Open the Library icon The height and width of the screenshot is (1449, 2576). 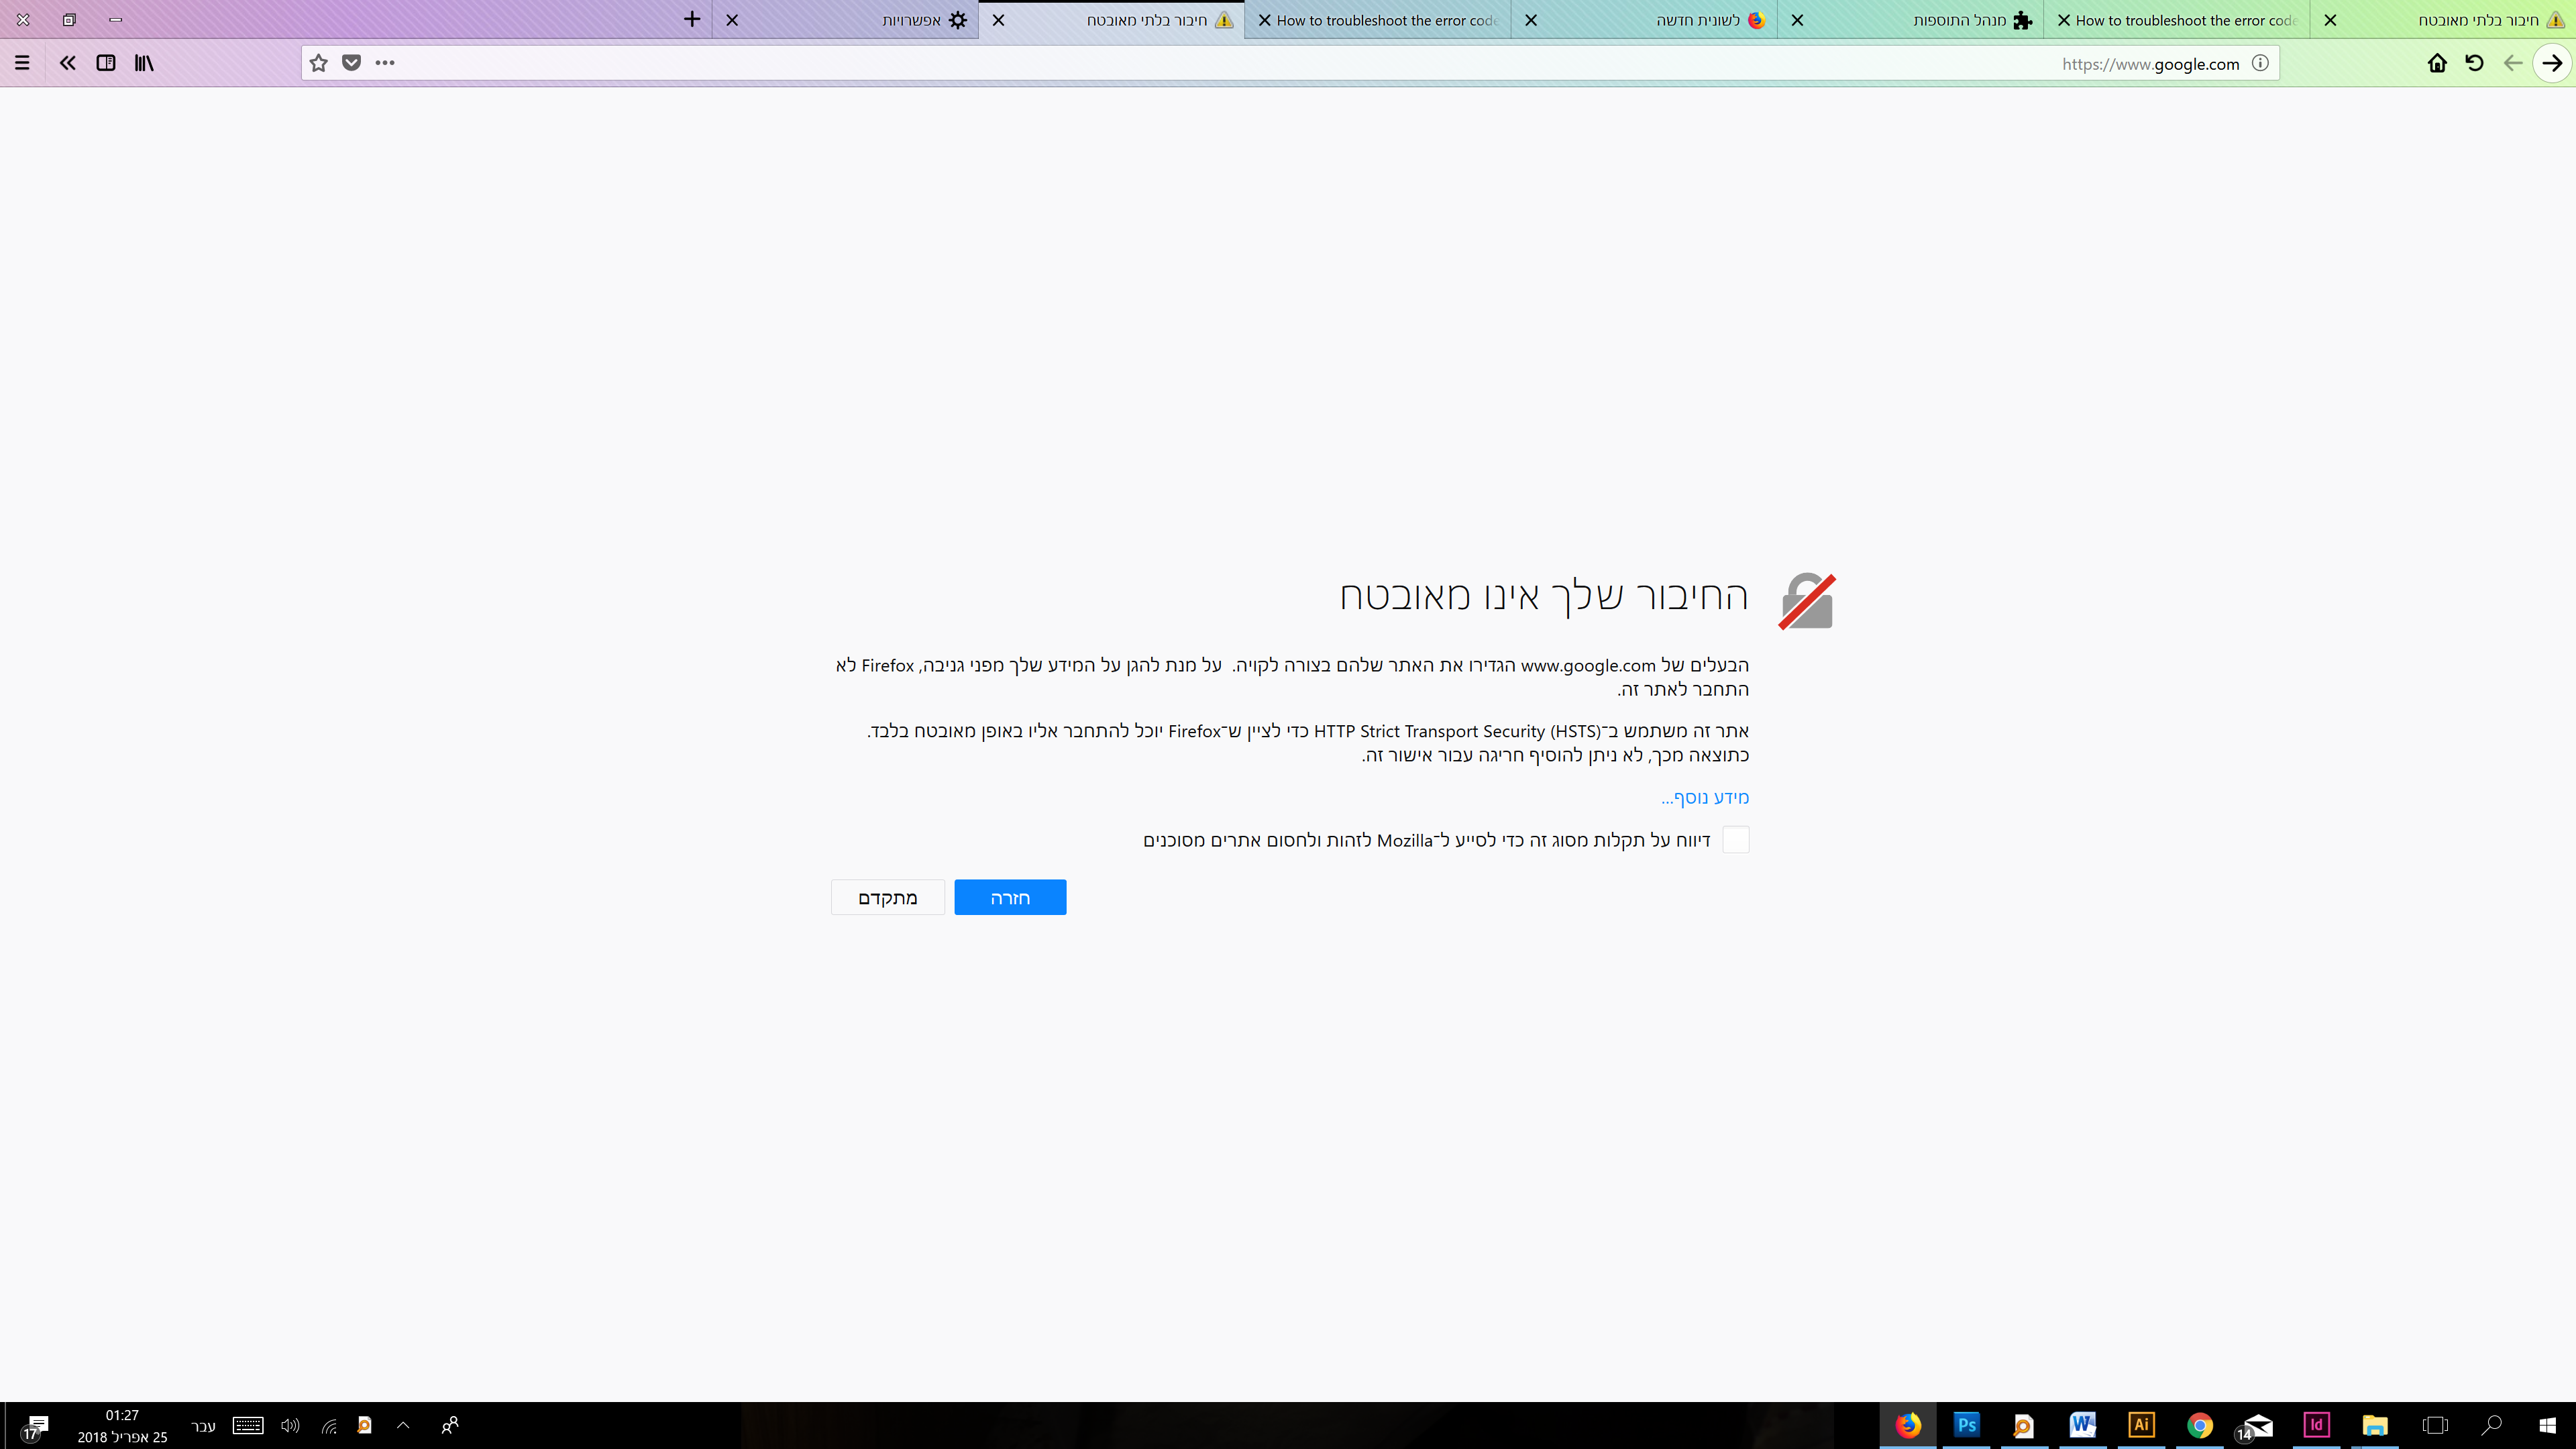(x=144, y=63)
